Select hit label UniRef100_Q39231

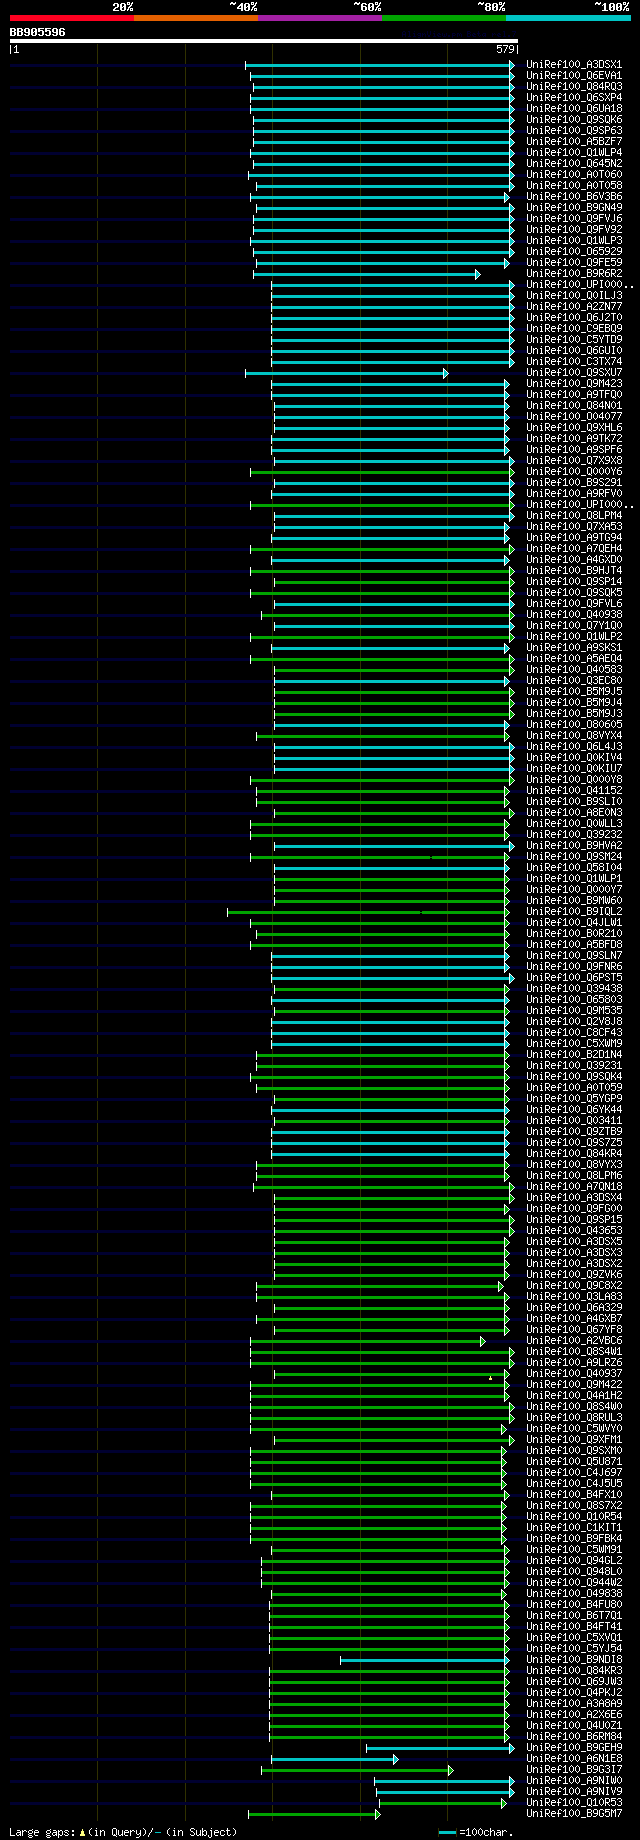pyautogui.click(x=574, y=1065)
